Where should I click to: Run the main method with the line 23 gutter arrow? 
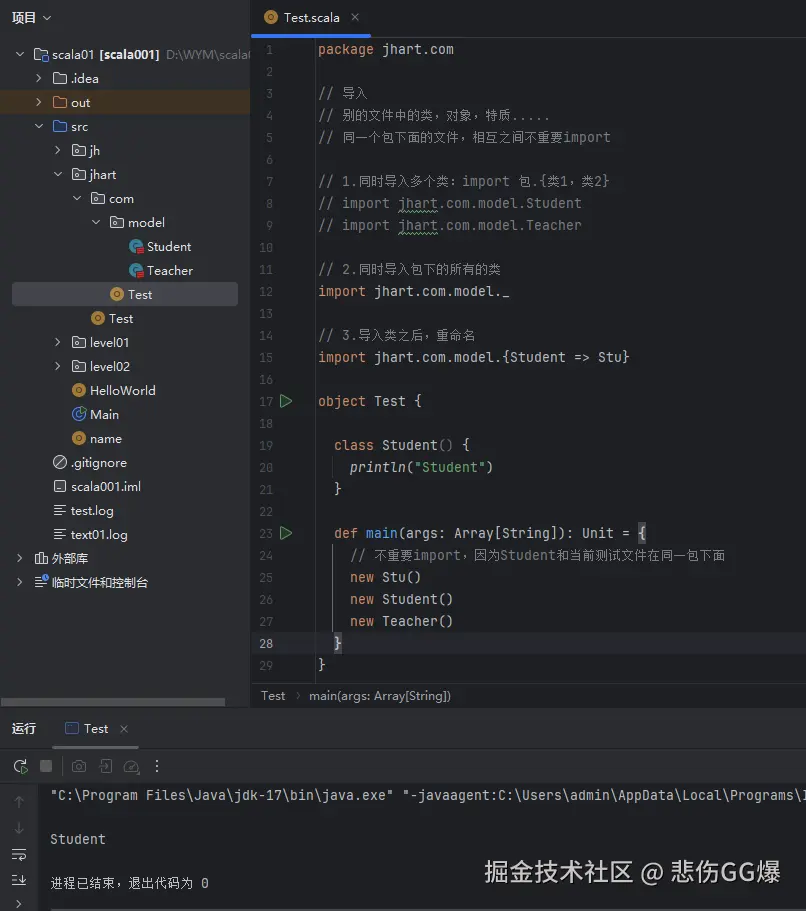(x=286, y=533)
